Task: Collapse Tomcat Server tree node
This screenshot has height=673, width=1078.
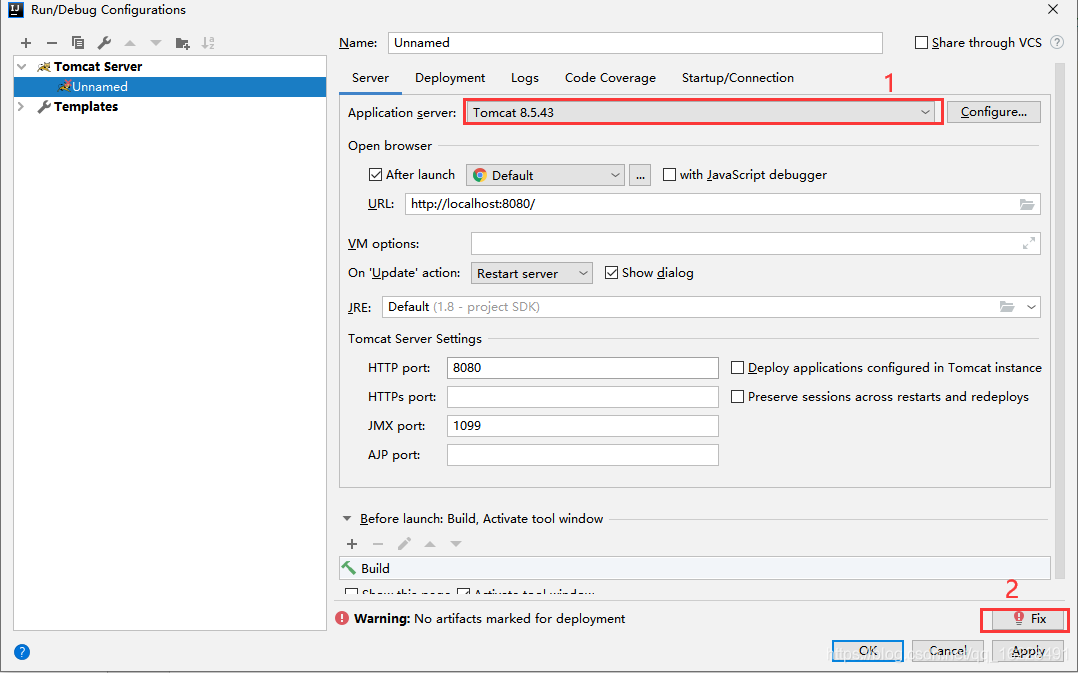Action: (21, 67)
